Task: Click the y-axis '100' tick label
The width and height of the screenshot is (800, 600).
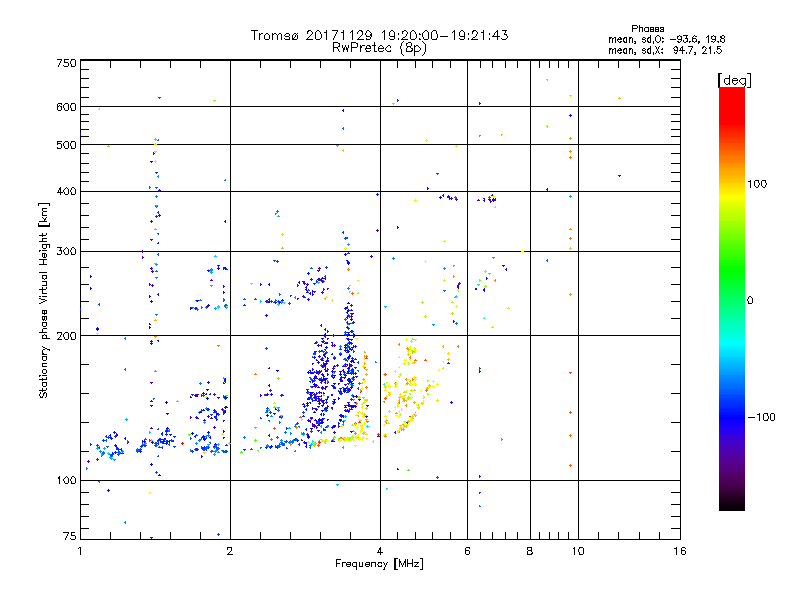Action: (66, 480)
